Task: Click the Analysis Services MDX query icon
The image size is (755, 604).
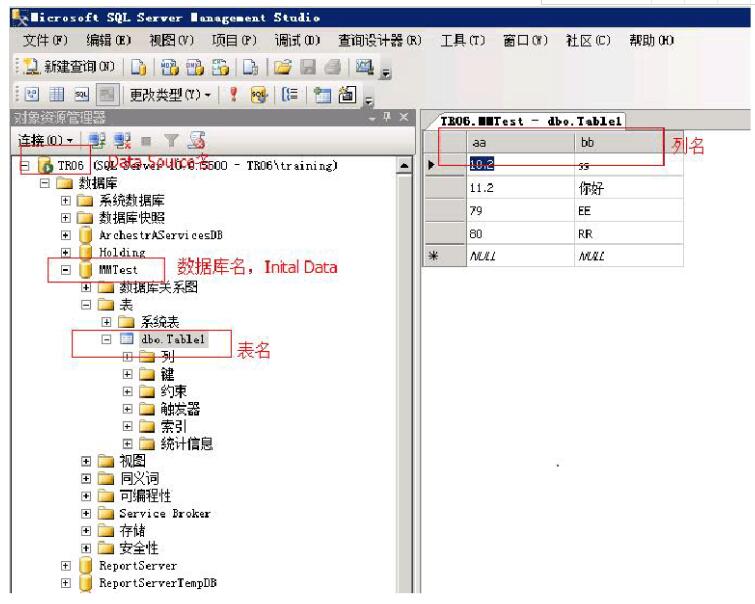Action: [169, 67]
